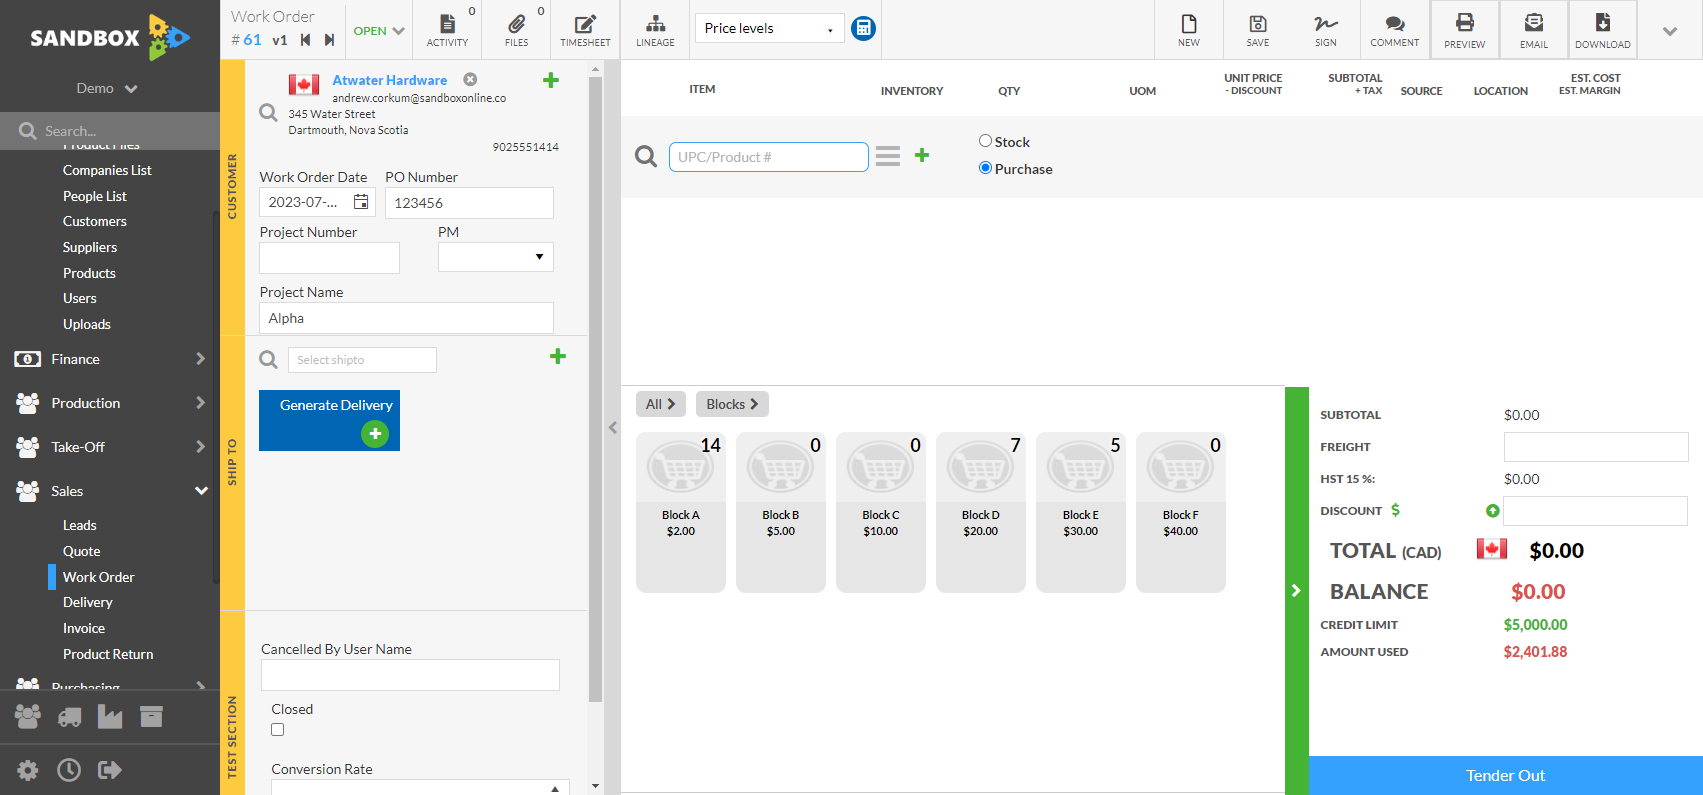This screenshot has height=795, width=1703.
Task: Click the Tender Out button
Action: click(1505, 775)
